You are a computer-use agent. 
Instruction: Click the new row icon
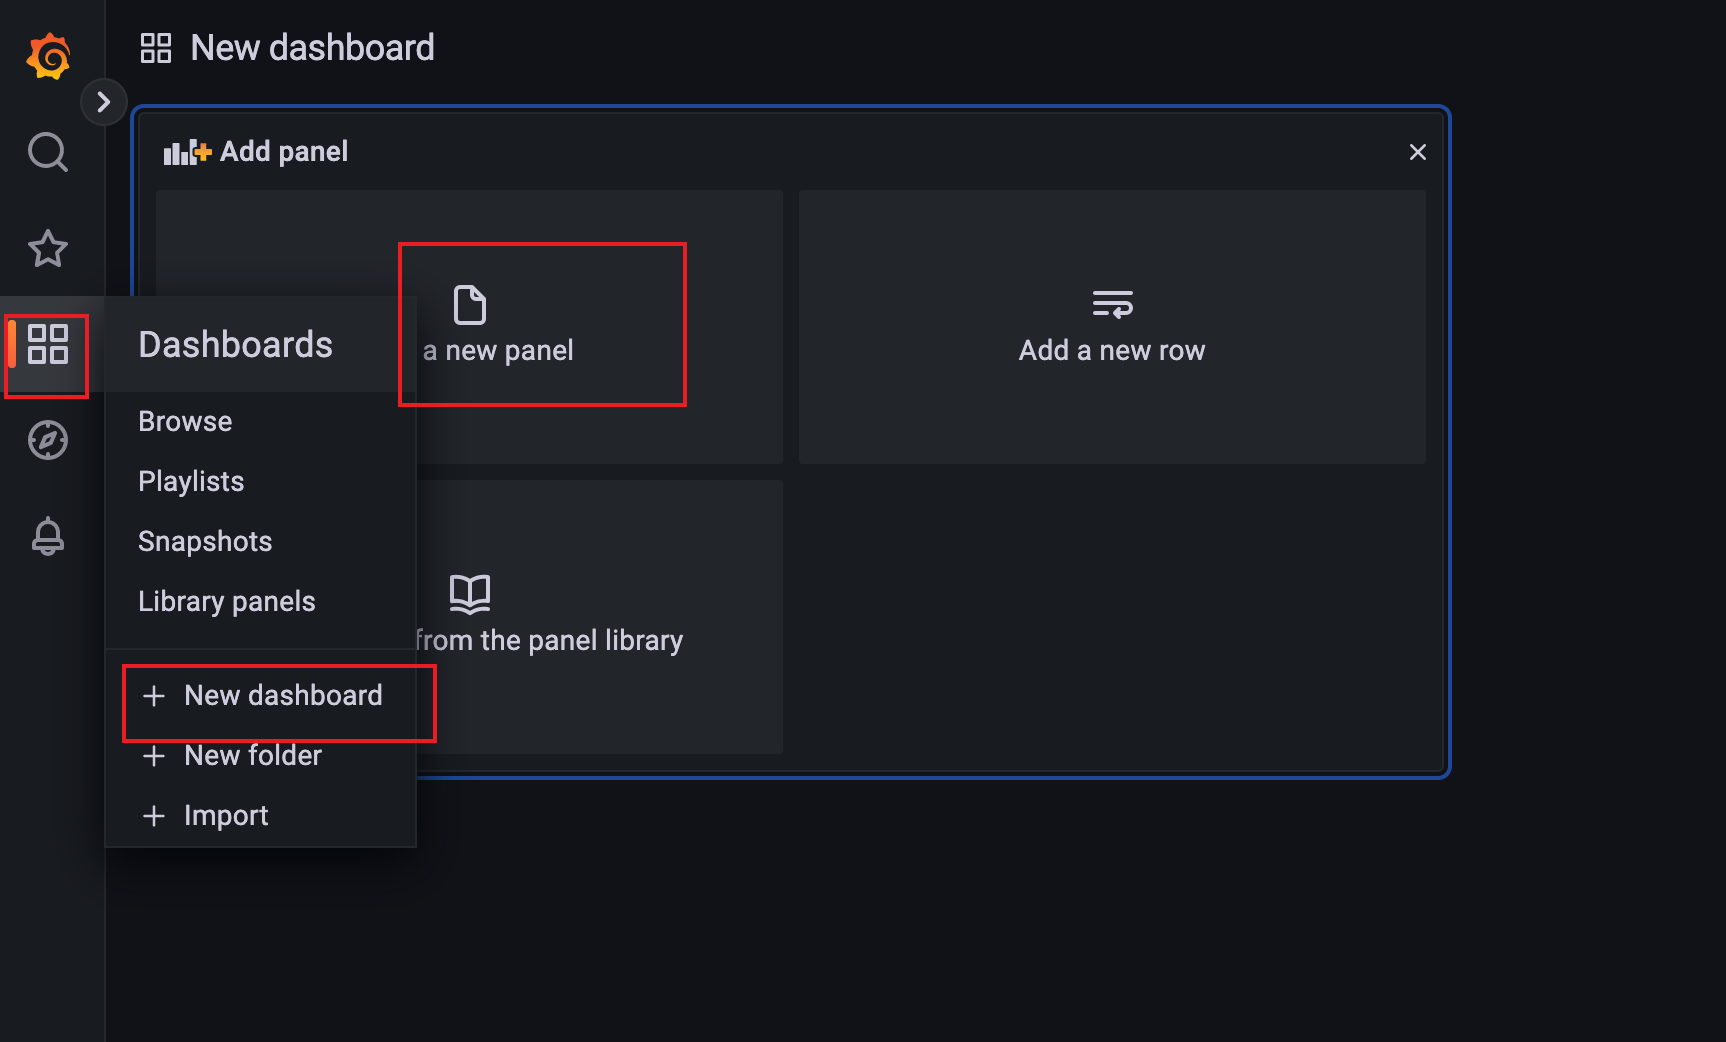pos(1112,304)
